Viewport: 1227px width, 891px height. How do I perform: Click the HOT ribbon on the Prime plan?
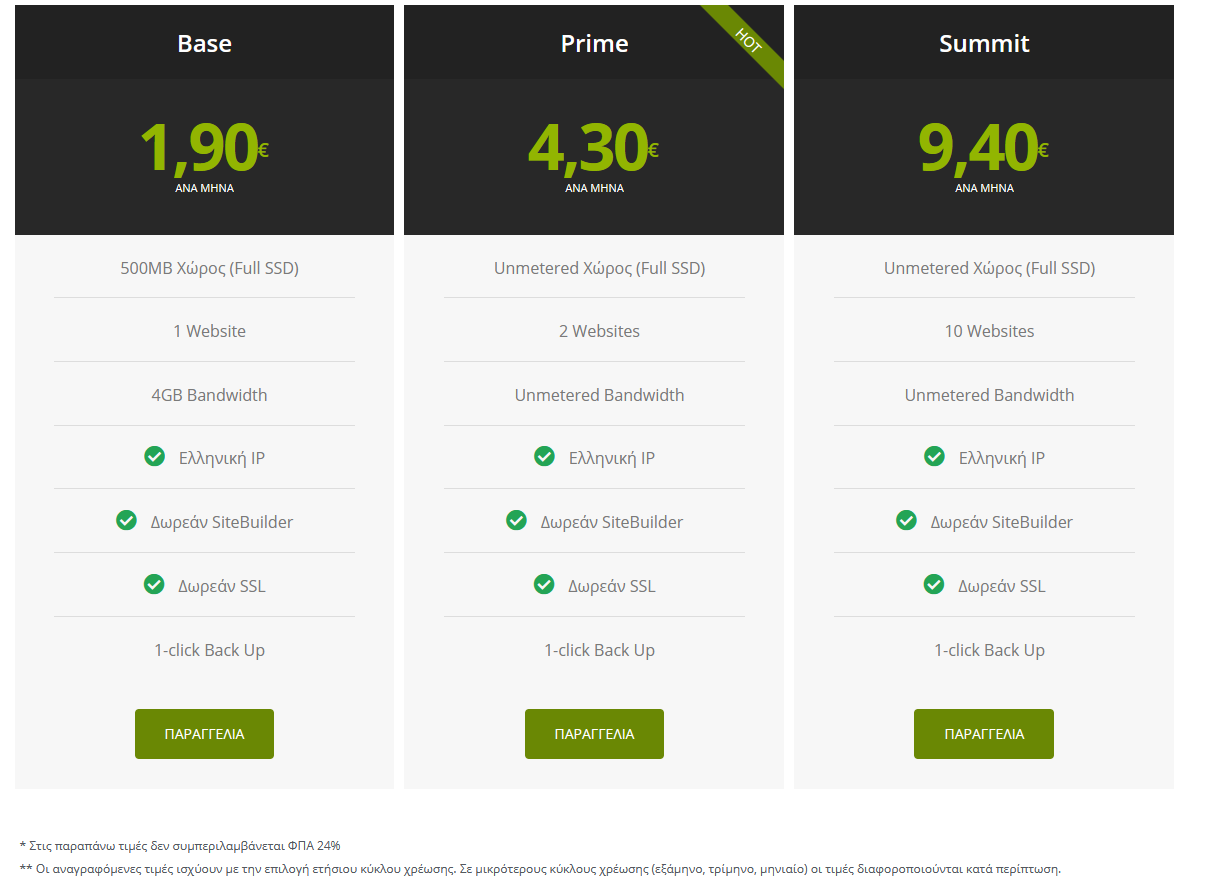[x=748, y=39]
